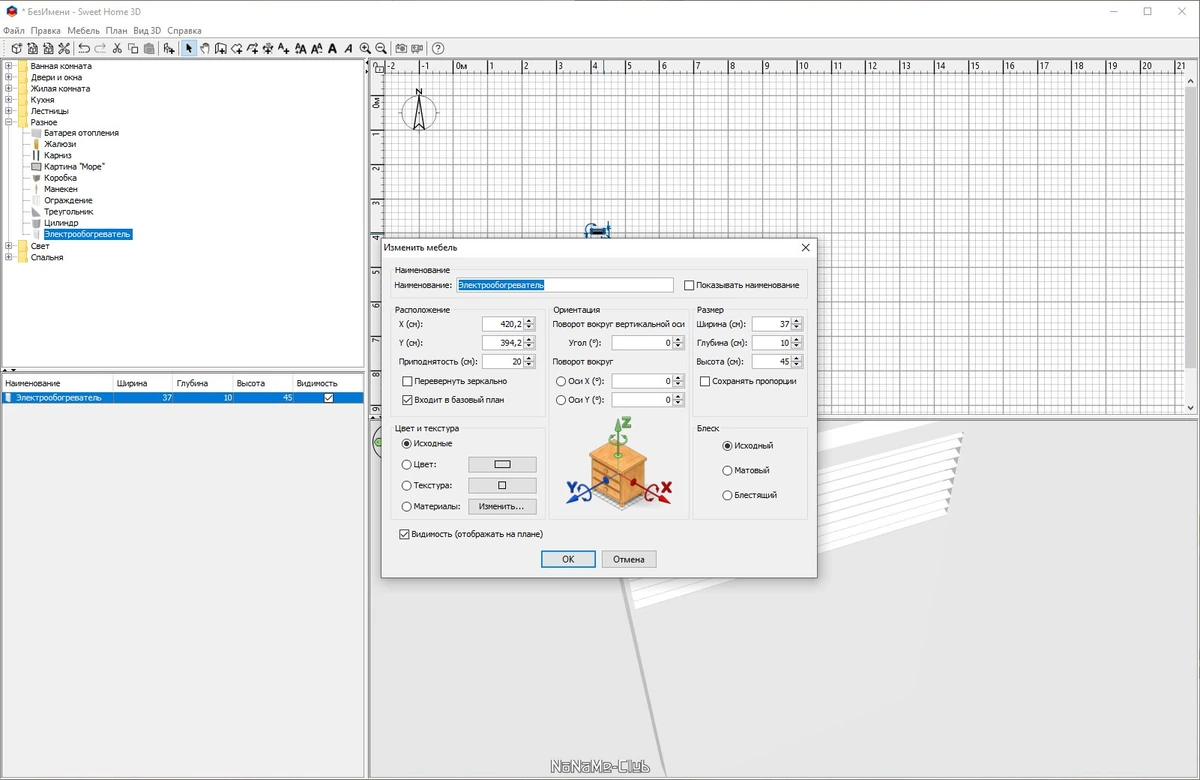The image size is (1200, 780).
Task: Select the Create dimensions tool
Action: click(268, 48)
